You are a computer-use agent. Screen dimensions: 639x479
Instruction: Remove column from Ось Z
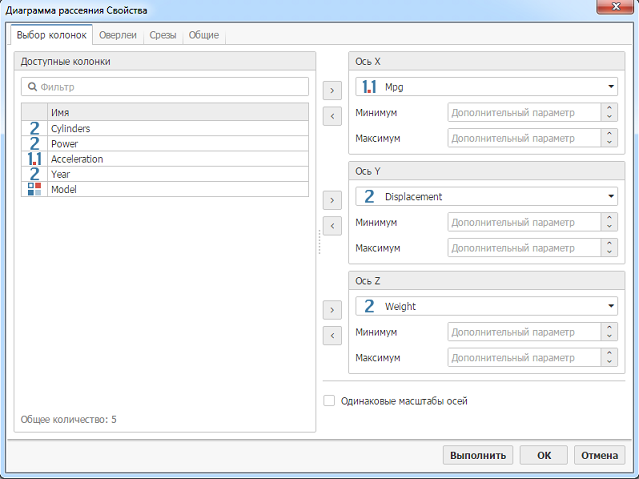(332, 336)
